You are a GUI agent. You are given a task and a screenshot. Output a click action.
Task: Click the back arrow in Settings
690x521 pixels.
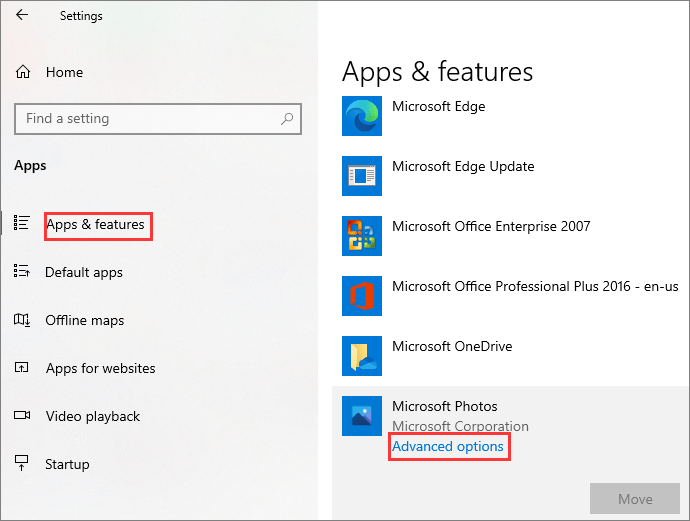coord(22,16)
